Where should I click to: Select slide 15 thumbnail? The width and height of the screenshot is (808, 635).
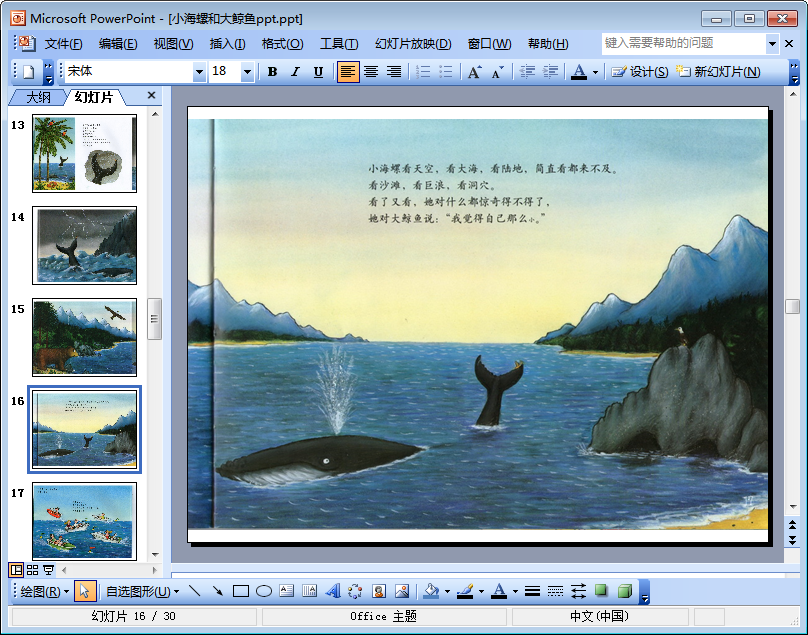tap(85, 337)
